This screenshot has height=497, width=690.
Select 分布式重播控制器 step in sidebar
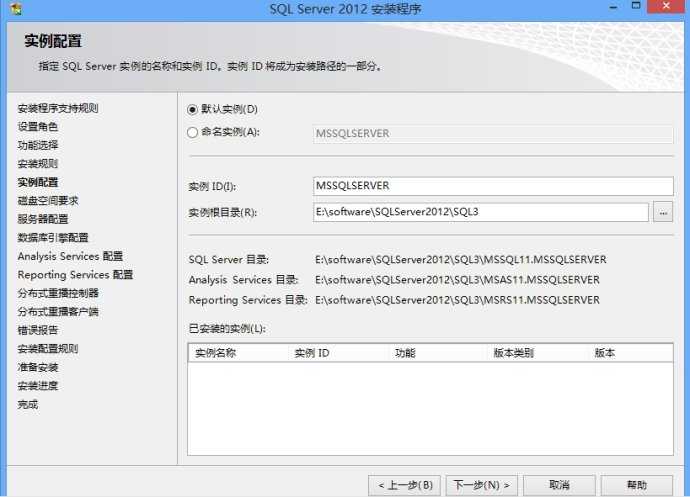coord(58,293)
